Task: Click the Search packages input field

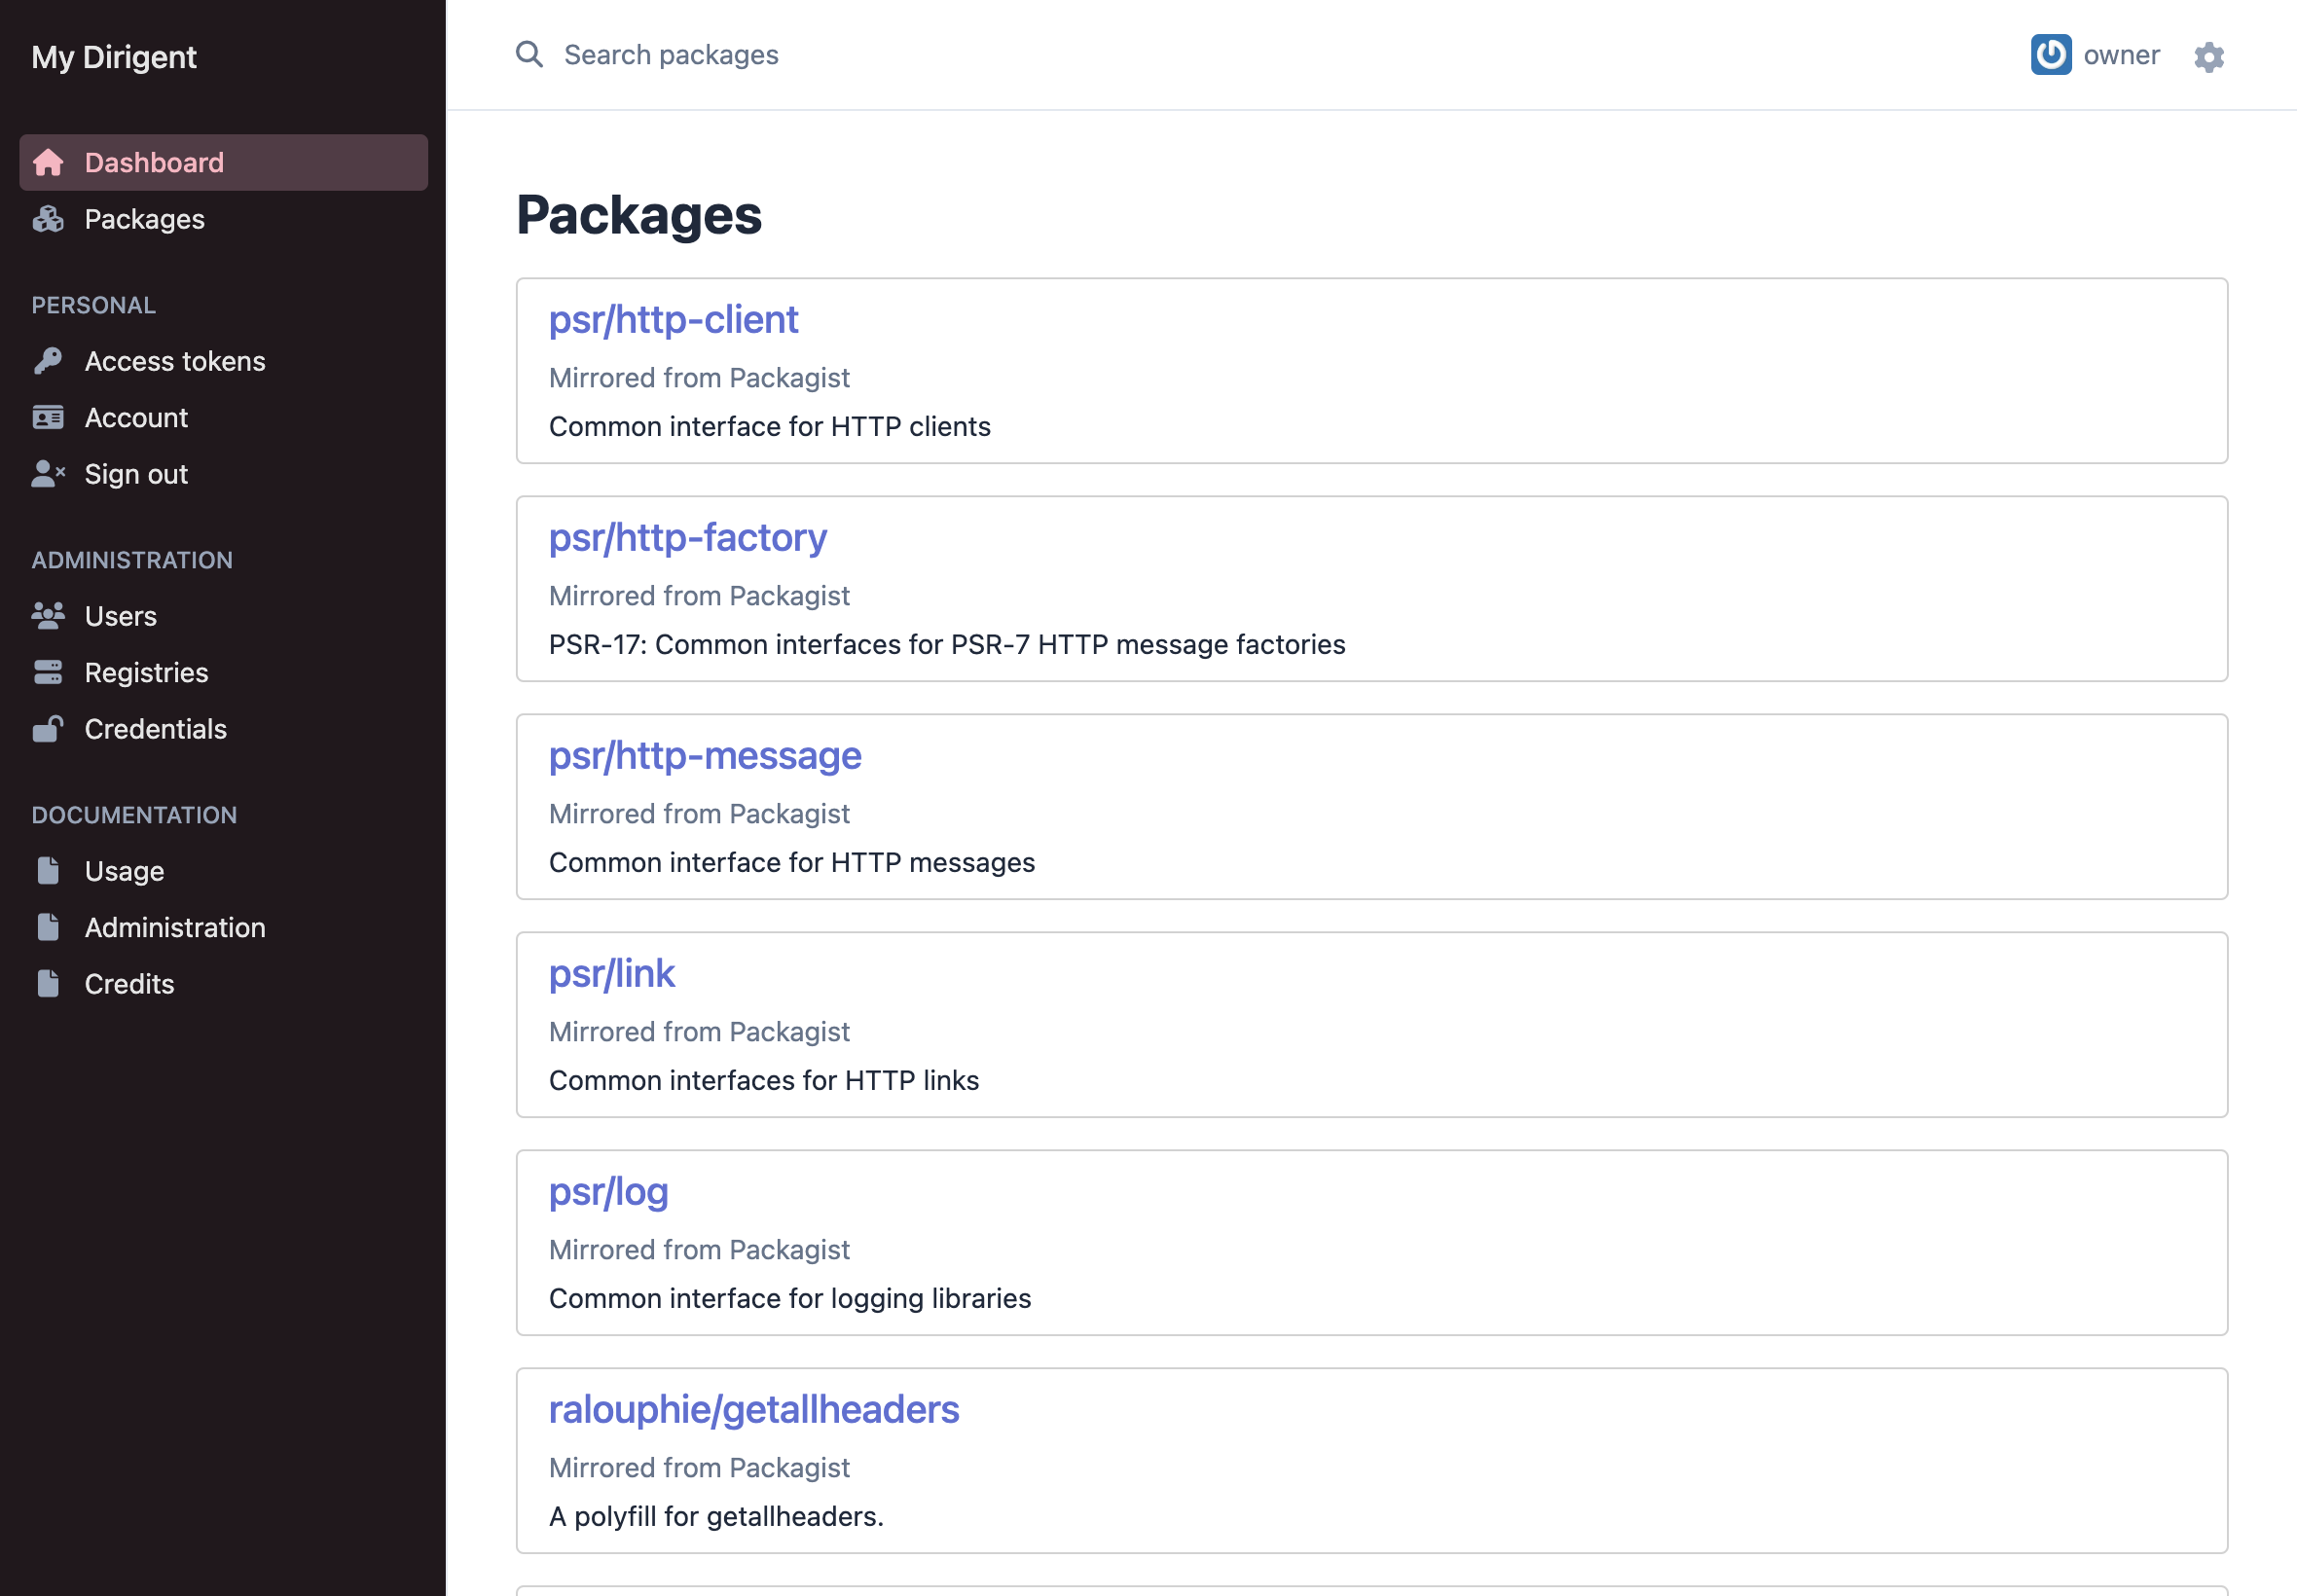Action: (x=672, y=55)
